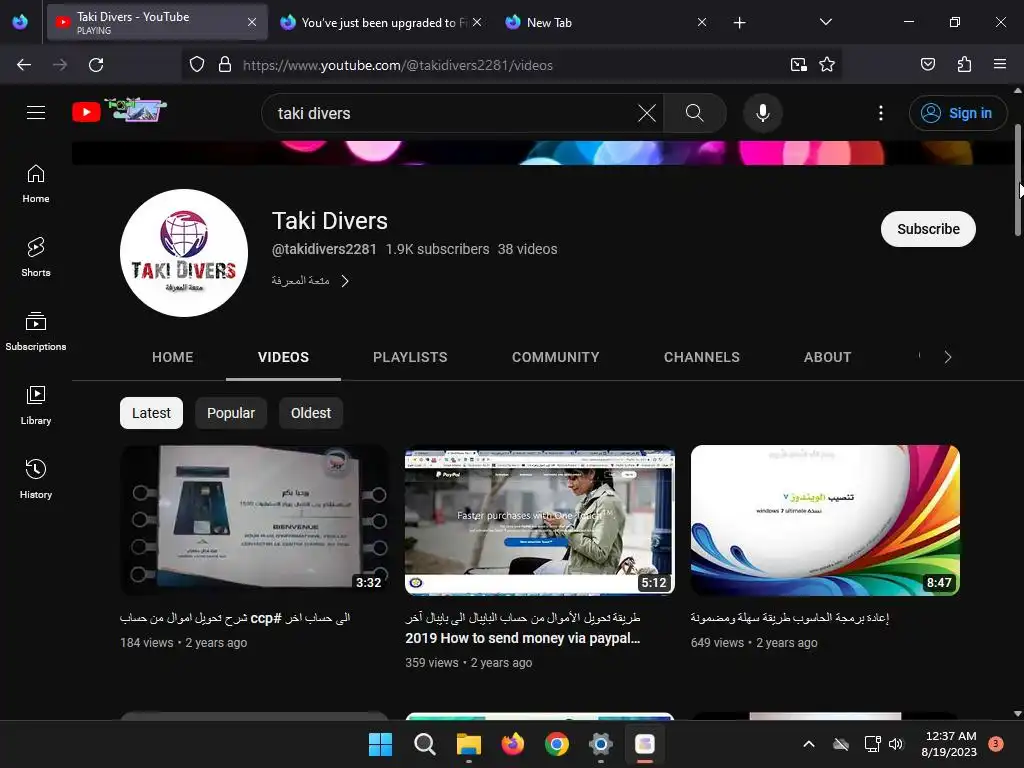Play the 3:32 video thumbnail

click(x=254, y=520)
